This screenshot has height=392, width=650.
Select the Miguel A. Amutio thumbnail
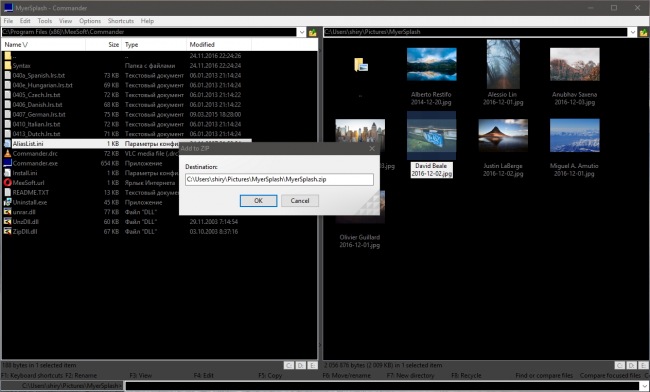click(575, 135)
